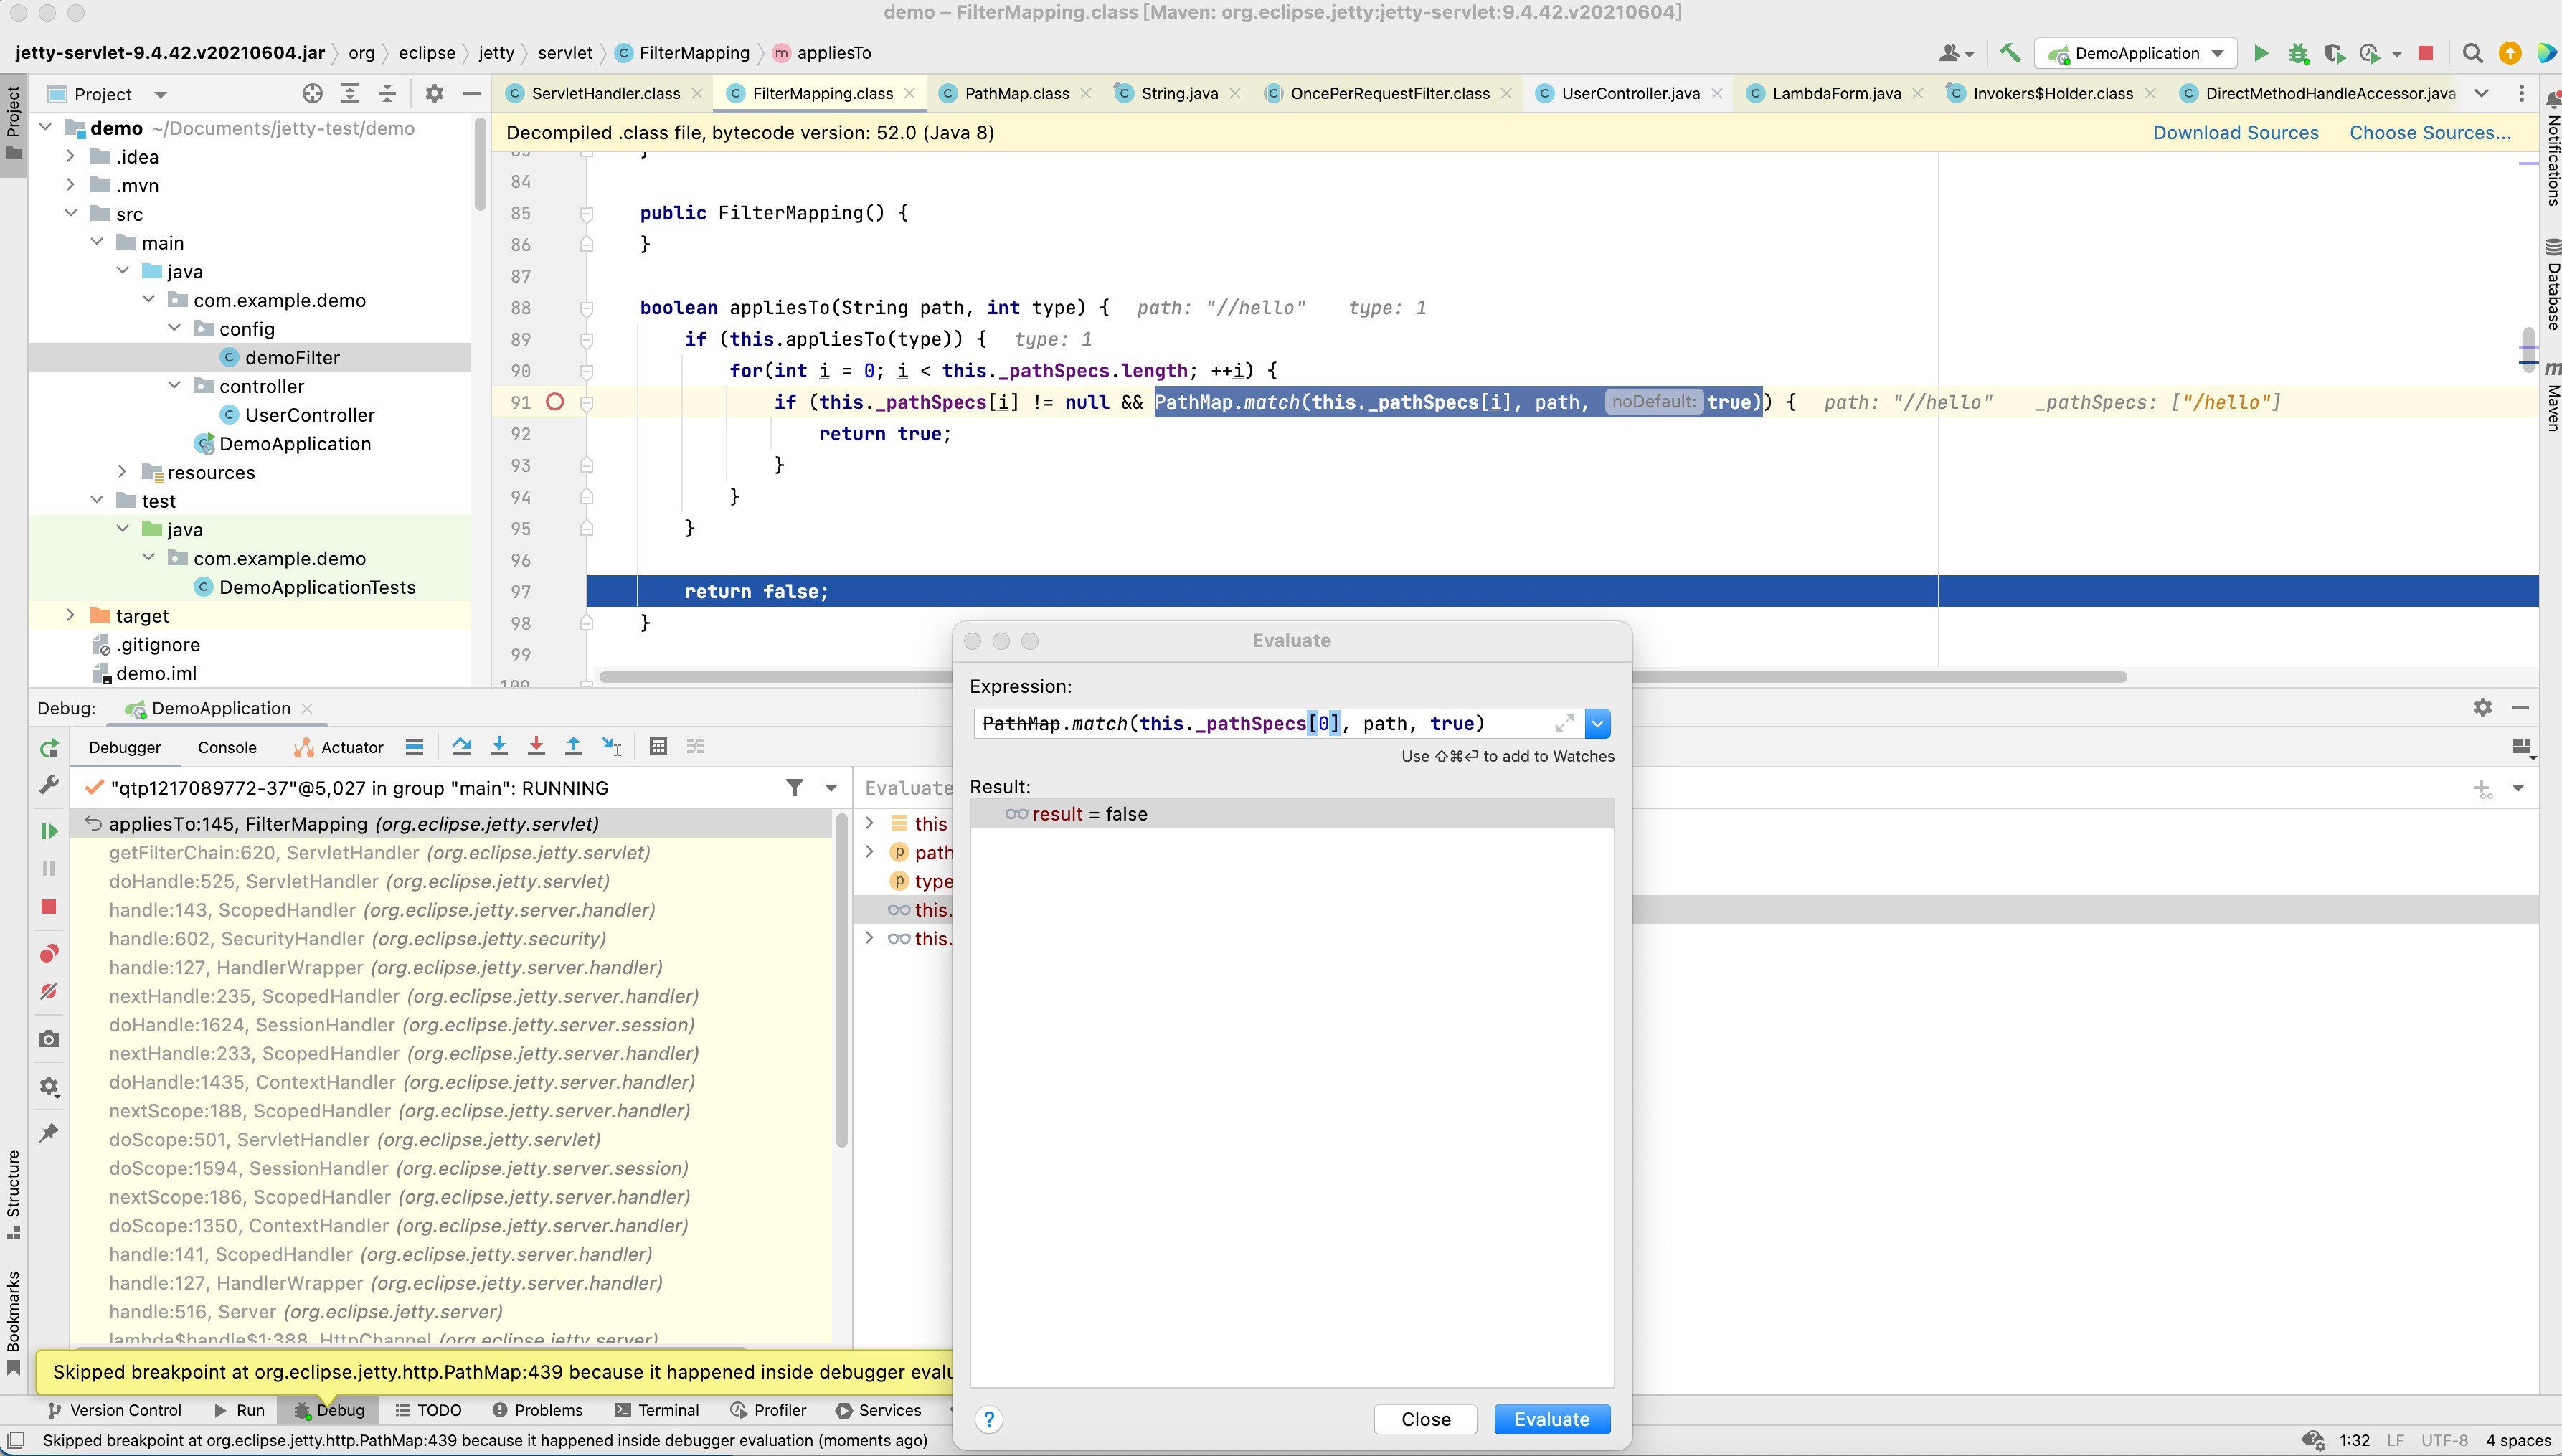Show hidden editor tabs dropdown chevron

click(x=2481, y=93)
